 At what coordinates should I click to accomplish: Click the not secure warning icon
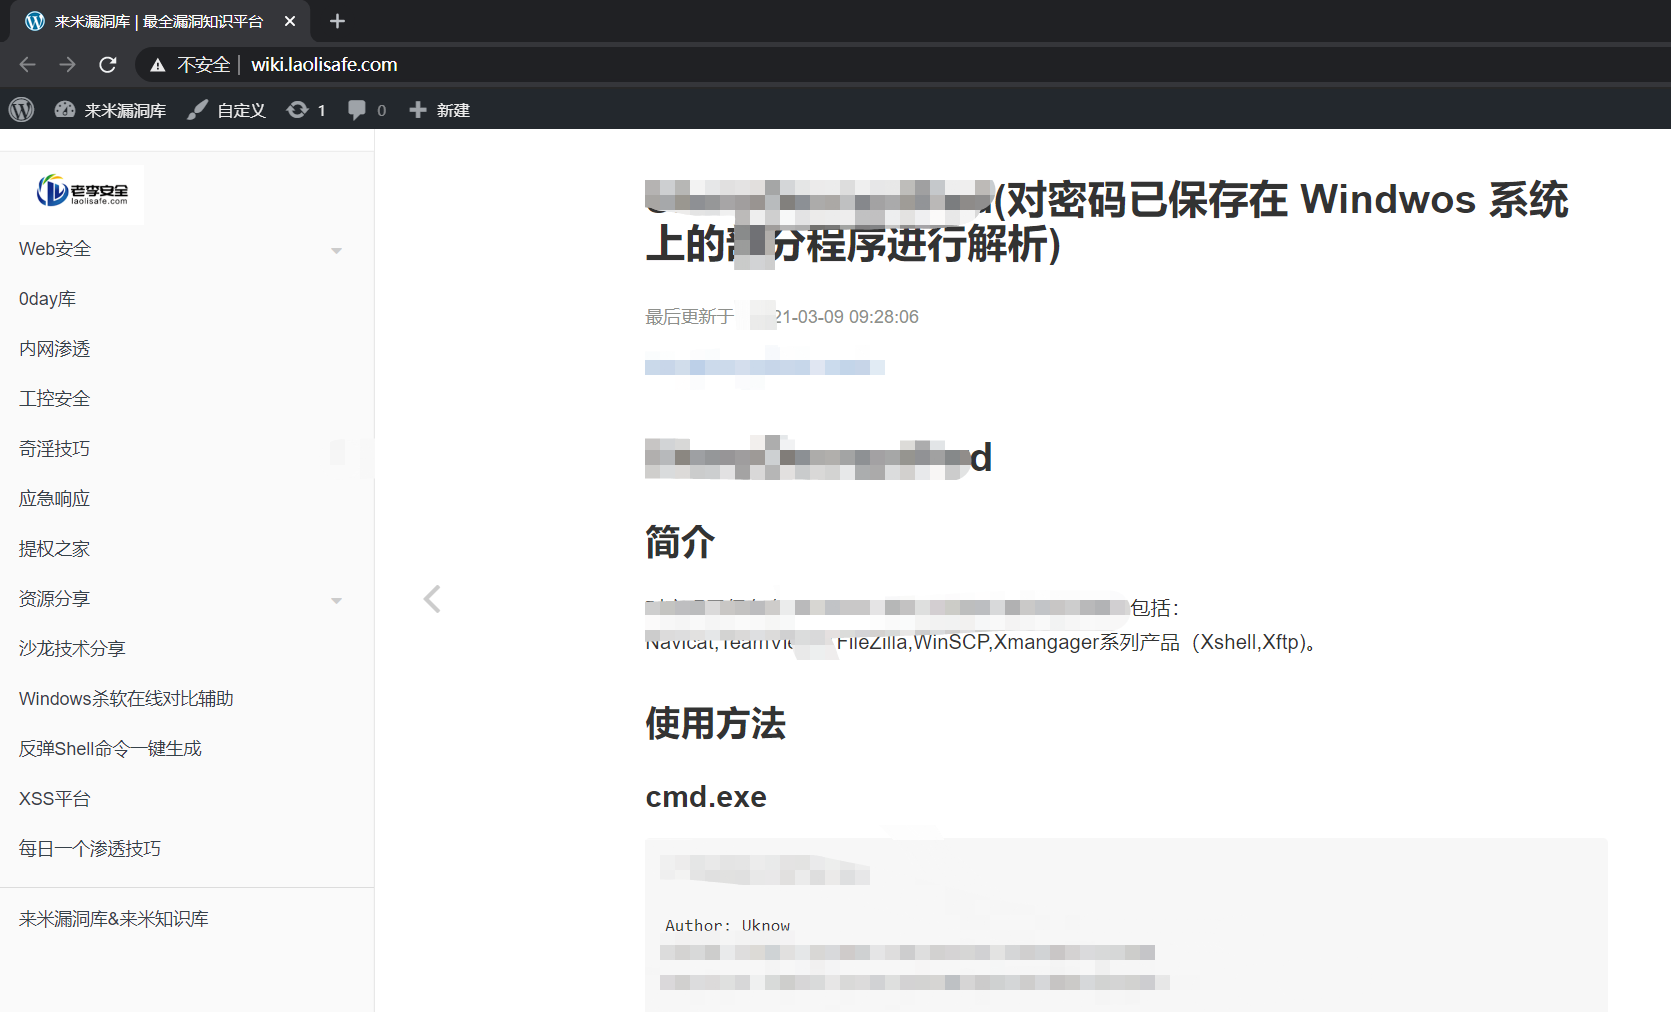click(x=158, y=65)
